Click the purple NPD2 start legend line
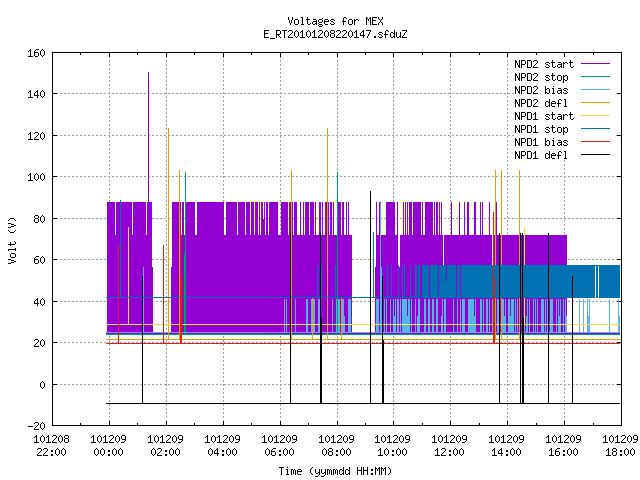 [x=595, y=64]
